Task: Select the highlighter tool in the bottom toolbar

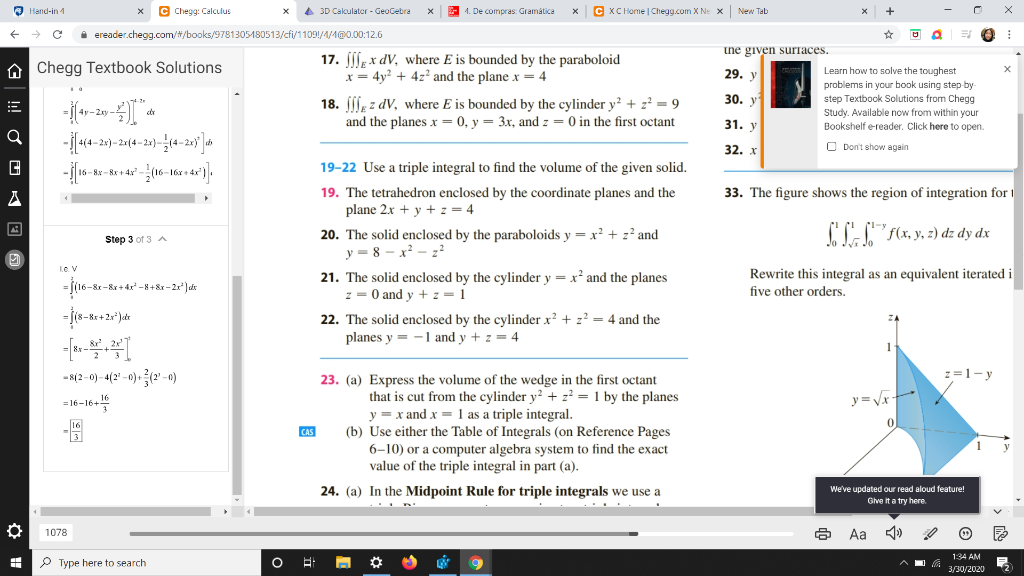Action: point(932,534)
